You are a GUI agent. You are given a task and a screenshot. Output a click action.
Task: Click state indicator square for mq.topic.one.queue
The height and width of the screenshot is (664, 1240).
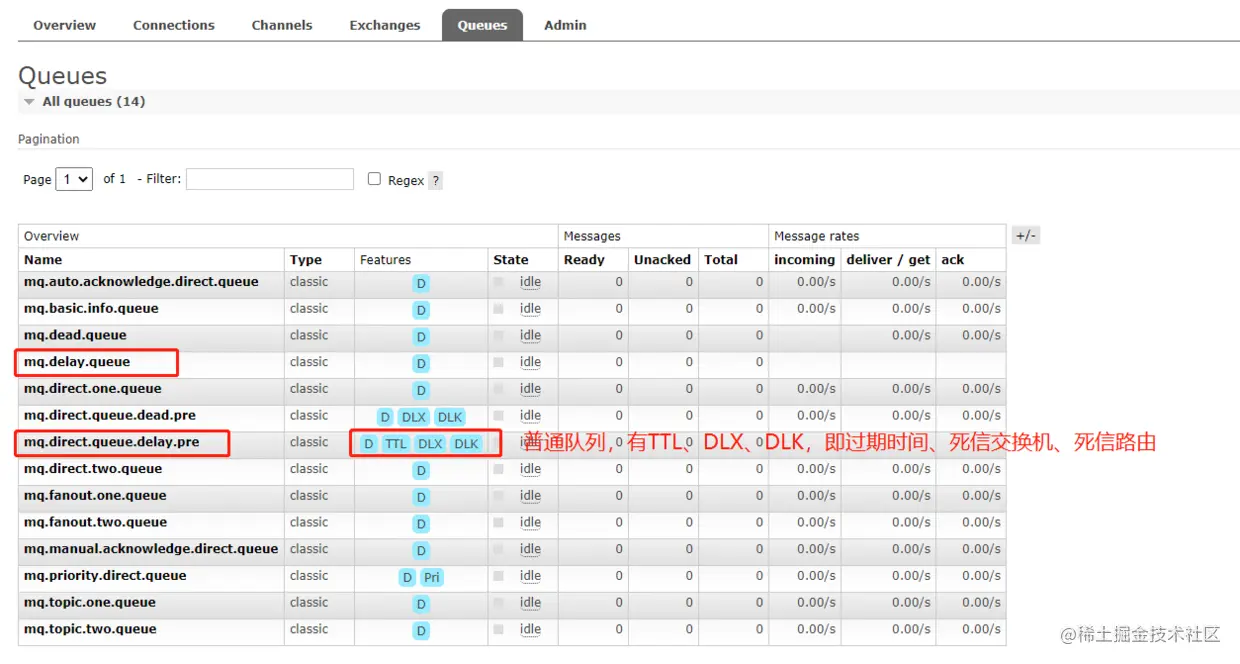click(x=499, y=603)
